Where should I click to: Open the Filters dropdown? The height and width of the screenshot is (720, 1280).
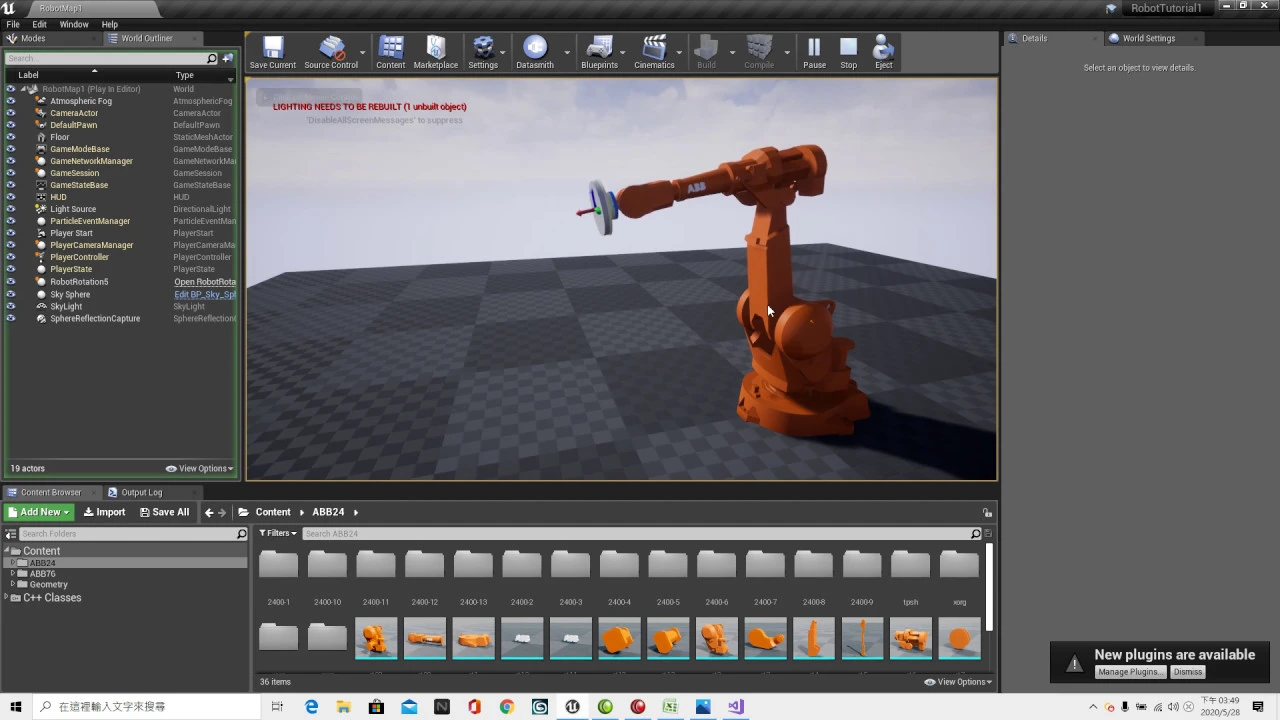pos(278,533)
